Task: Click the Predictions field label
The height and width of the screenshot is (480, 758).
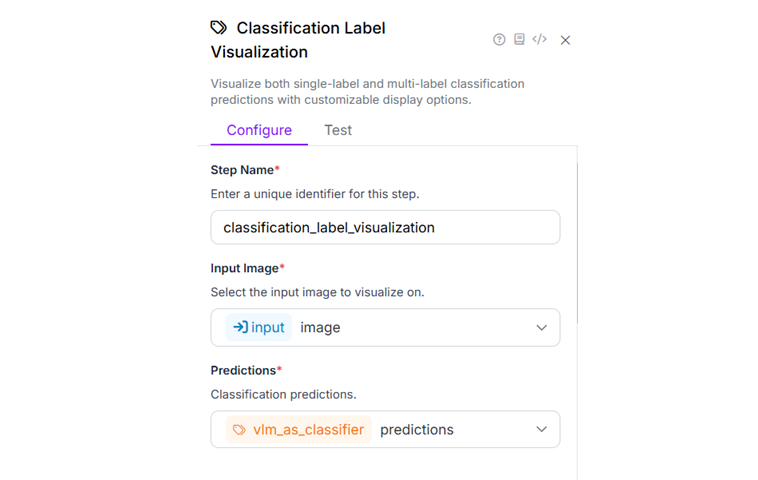Action: coord(243,370)
